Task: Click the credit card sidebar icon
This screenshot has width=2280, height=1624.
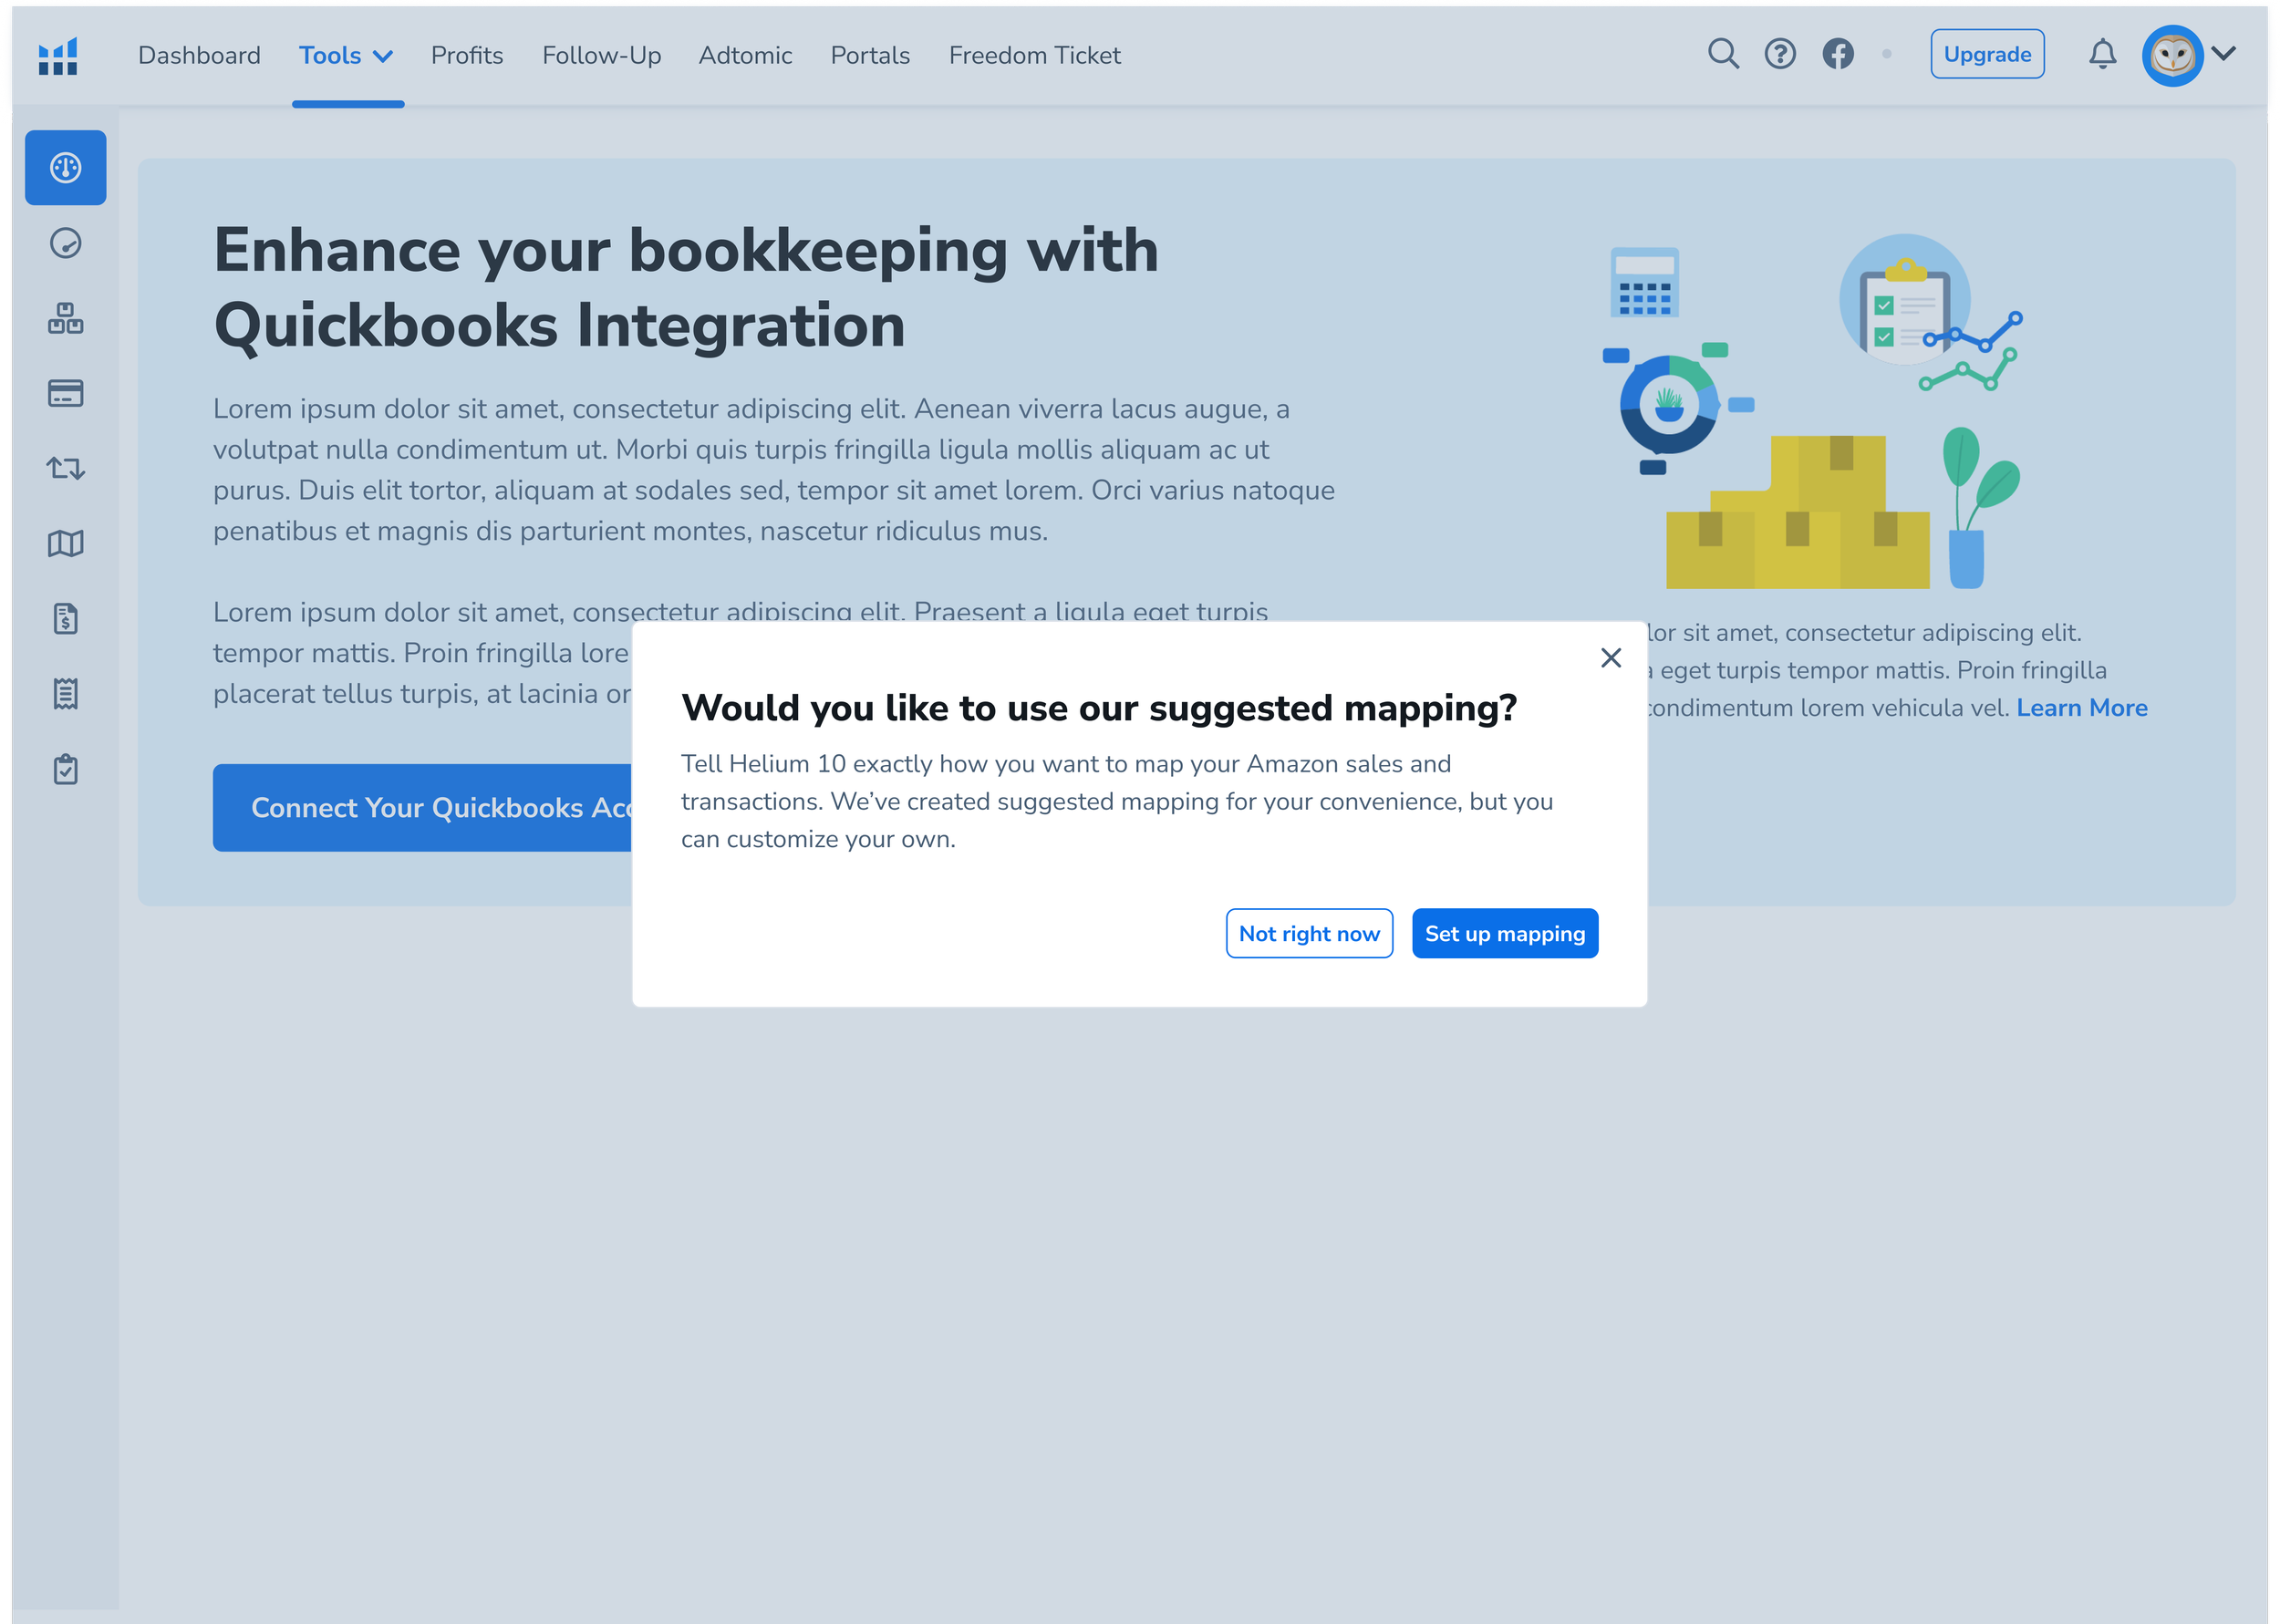Action: pos(66,394)
